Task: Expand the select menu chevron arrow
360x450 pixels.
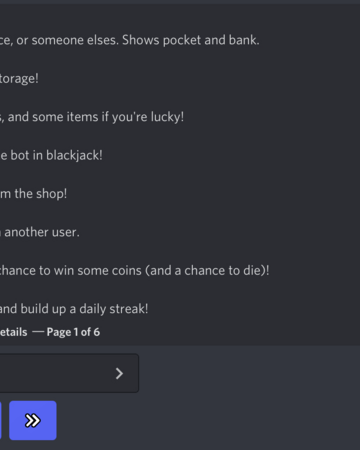Action: 119,374
